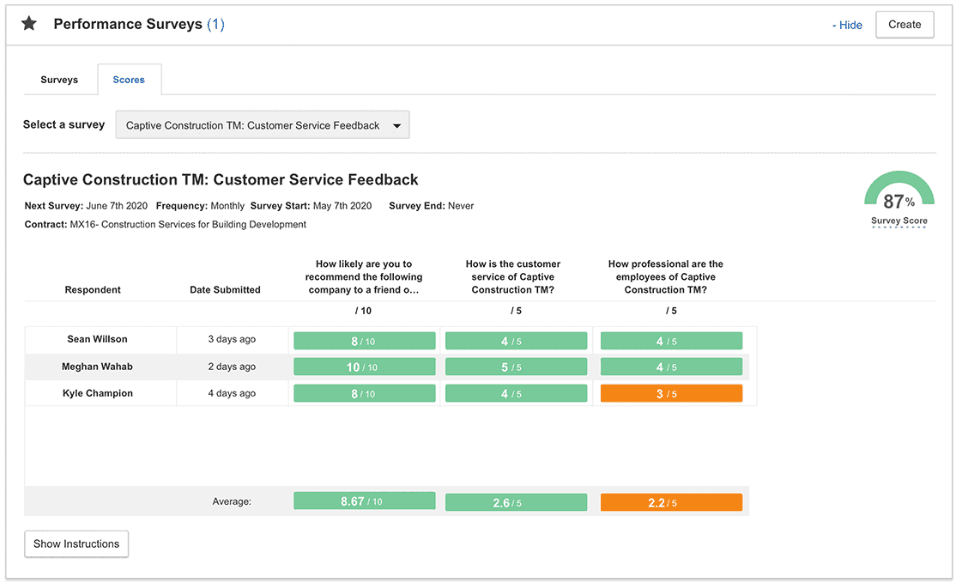957x585 pixels.
Task: Click the orange 2.2/5 average bar
Action: point(671,502)
